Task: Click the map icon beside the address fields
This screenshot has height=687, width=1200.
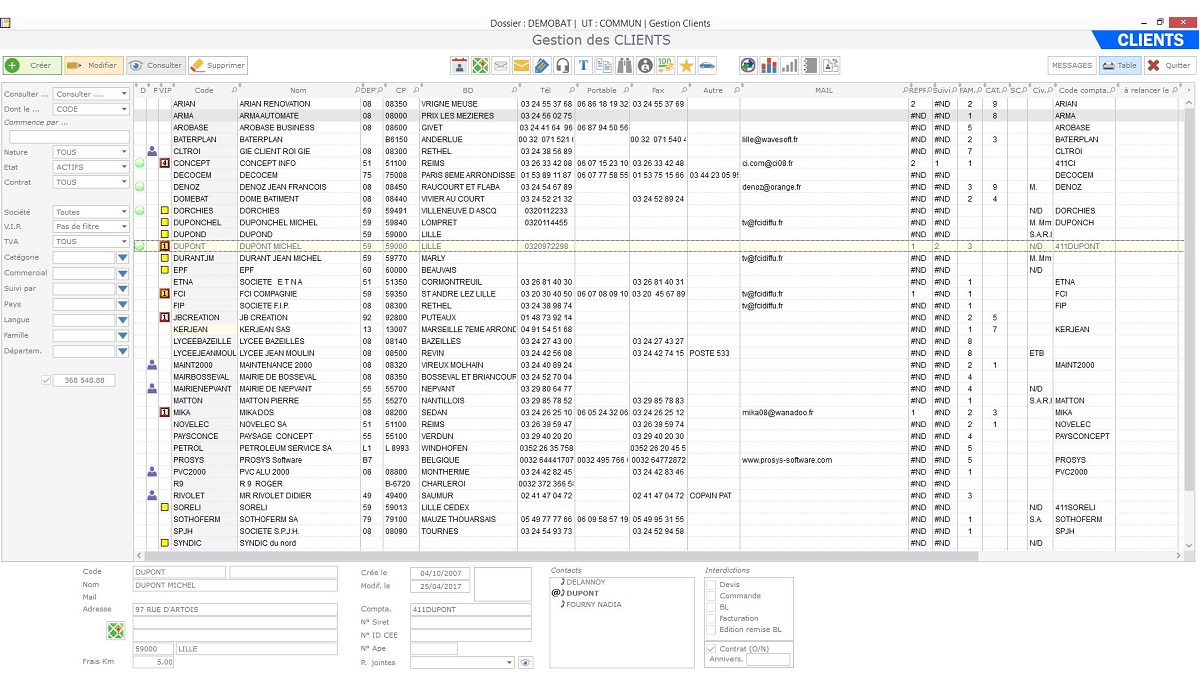Action: (116, 631)
